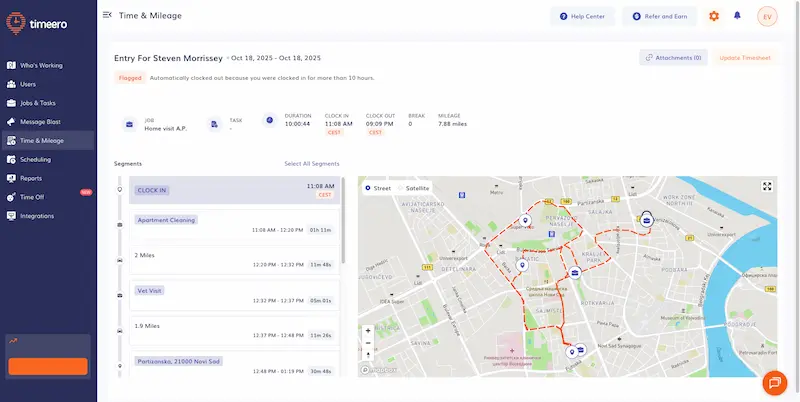Click the location pin marker near Super Vero

(x=525, y=220)
